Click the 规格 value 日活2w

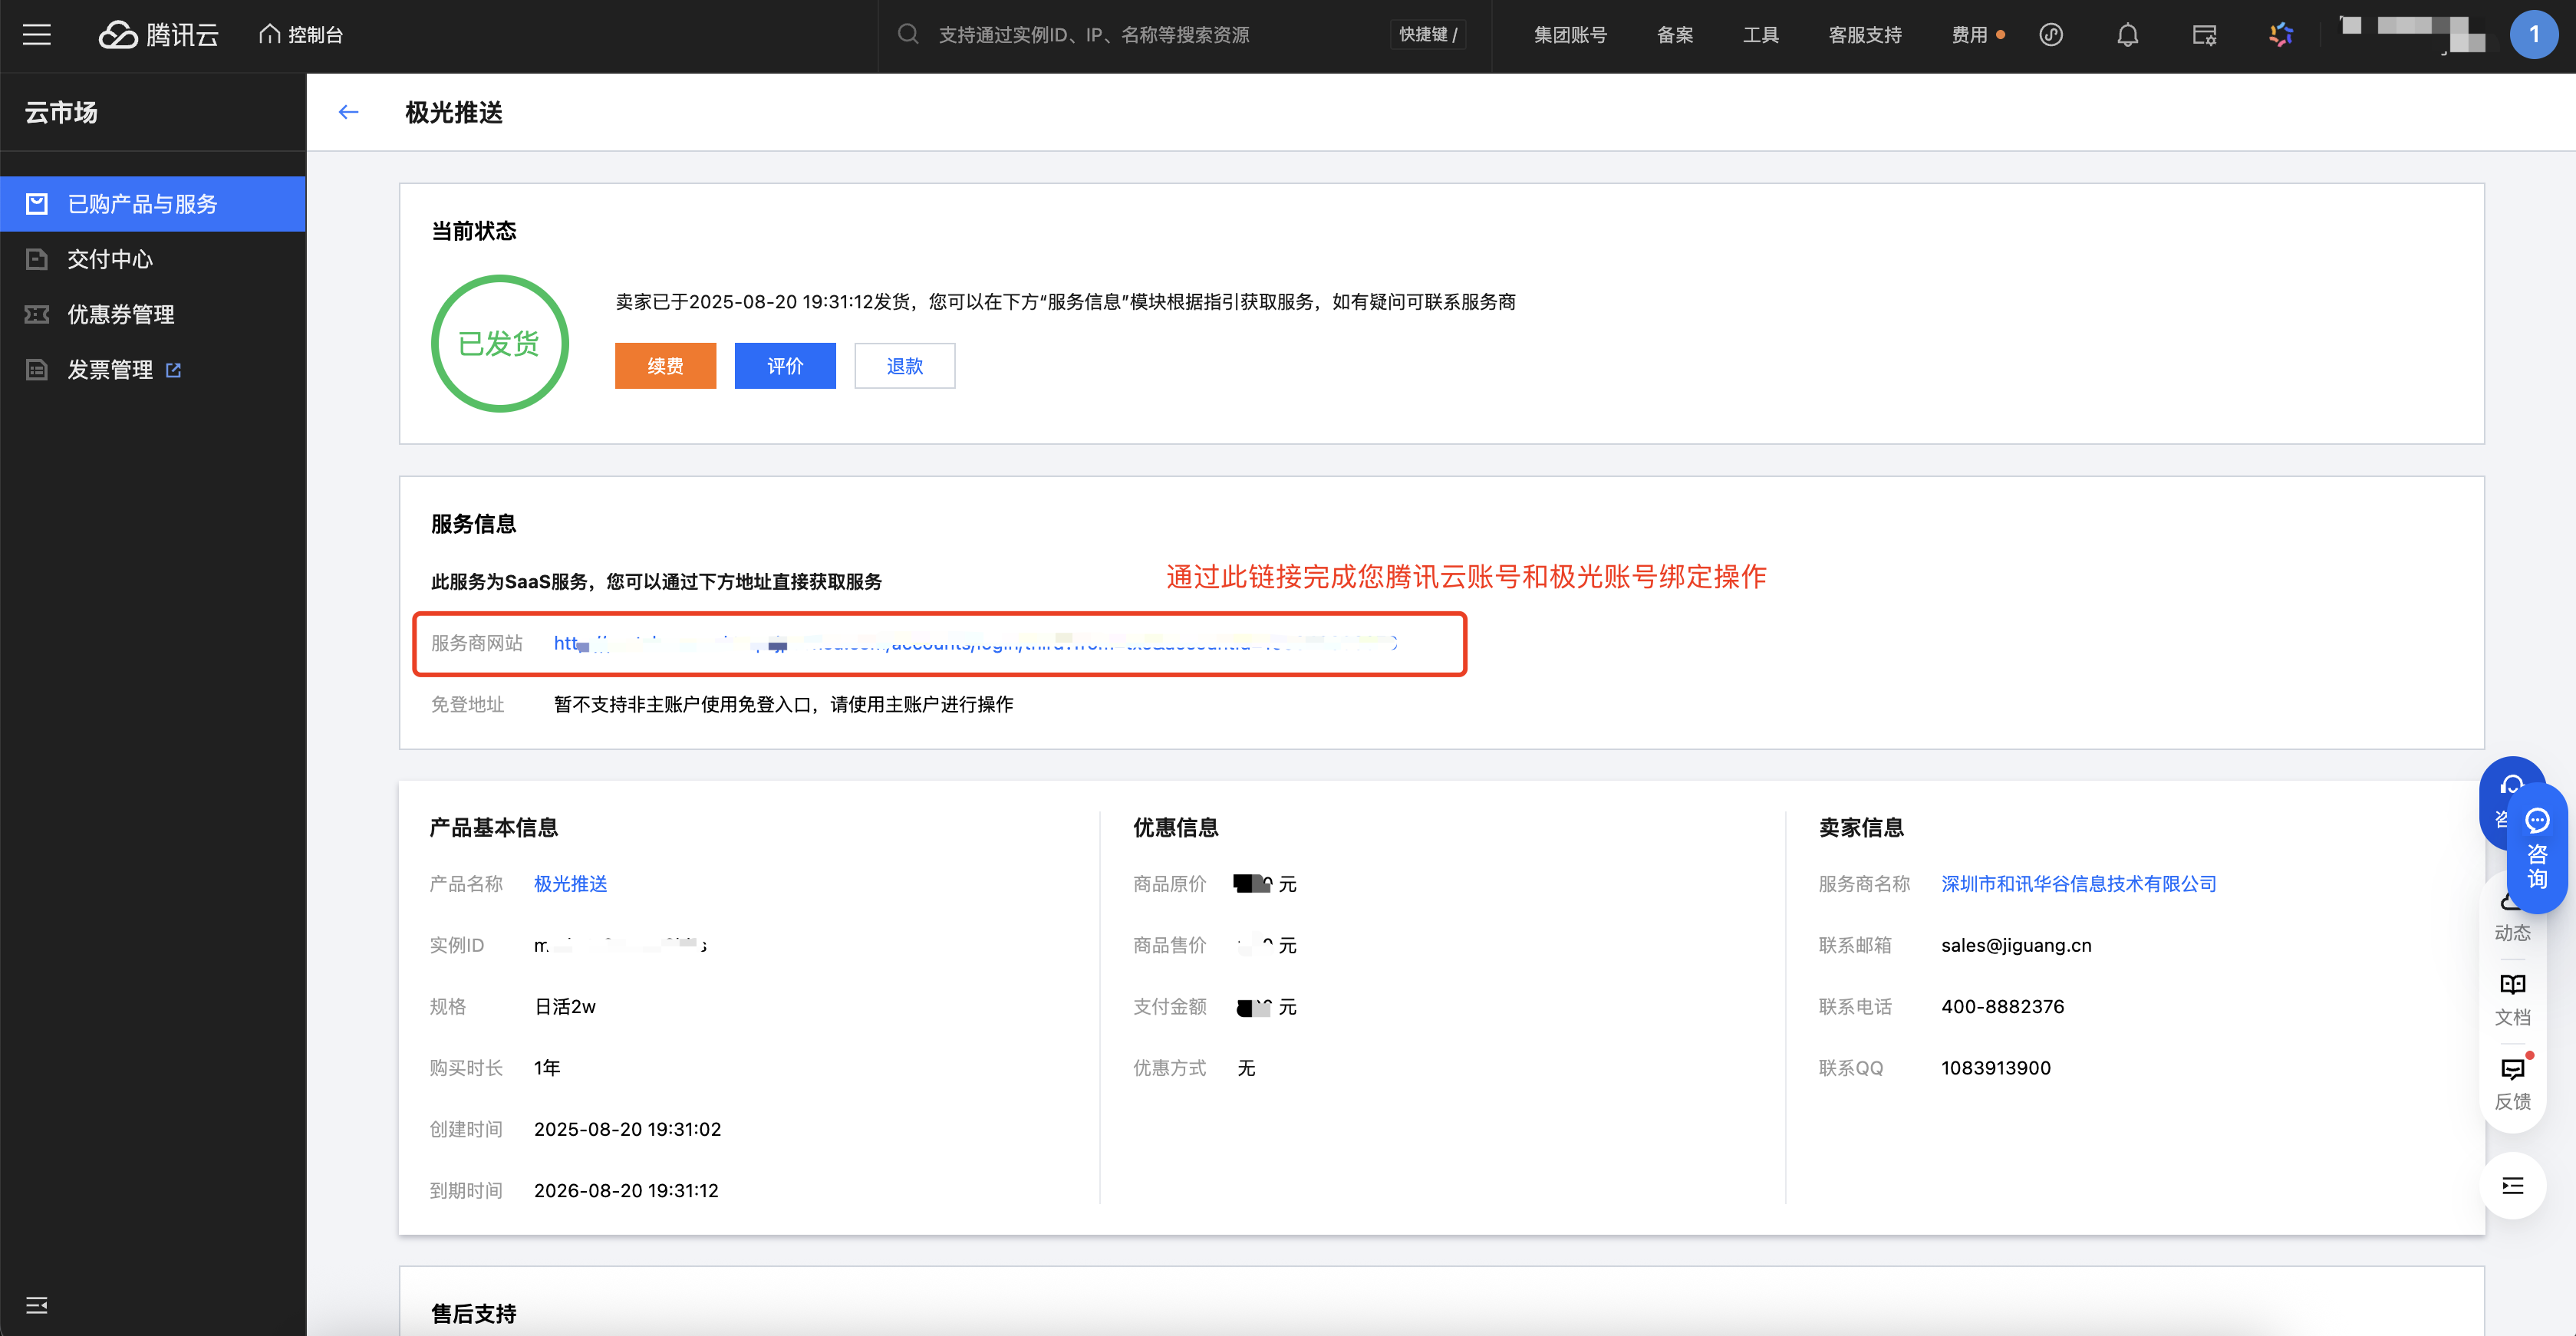pos(565,1006)
